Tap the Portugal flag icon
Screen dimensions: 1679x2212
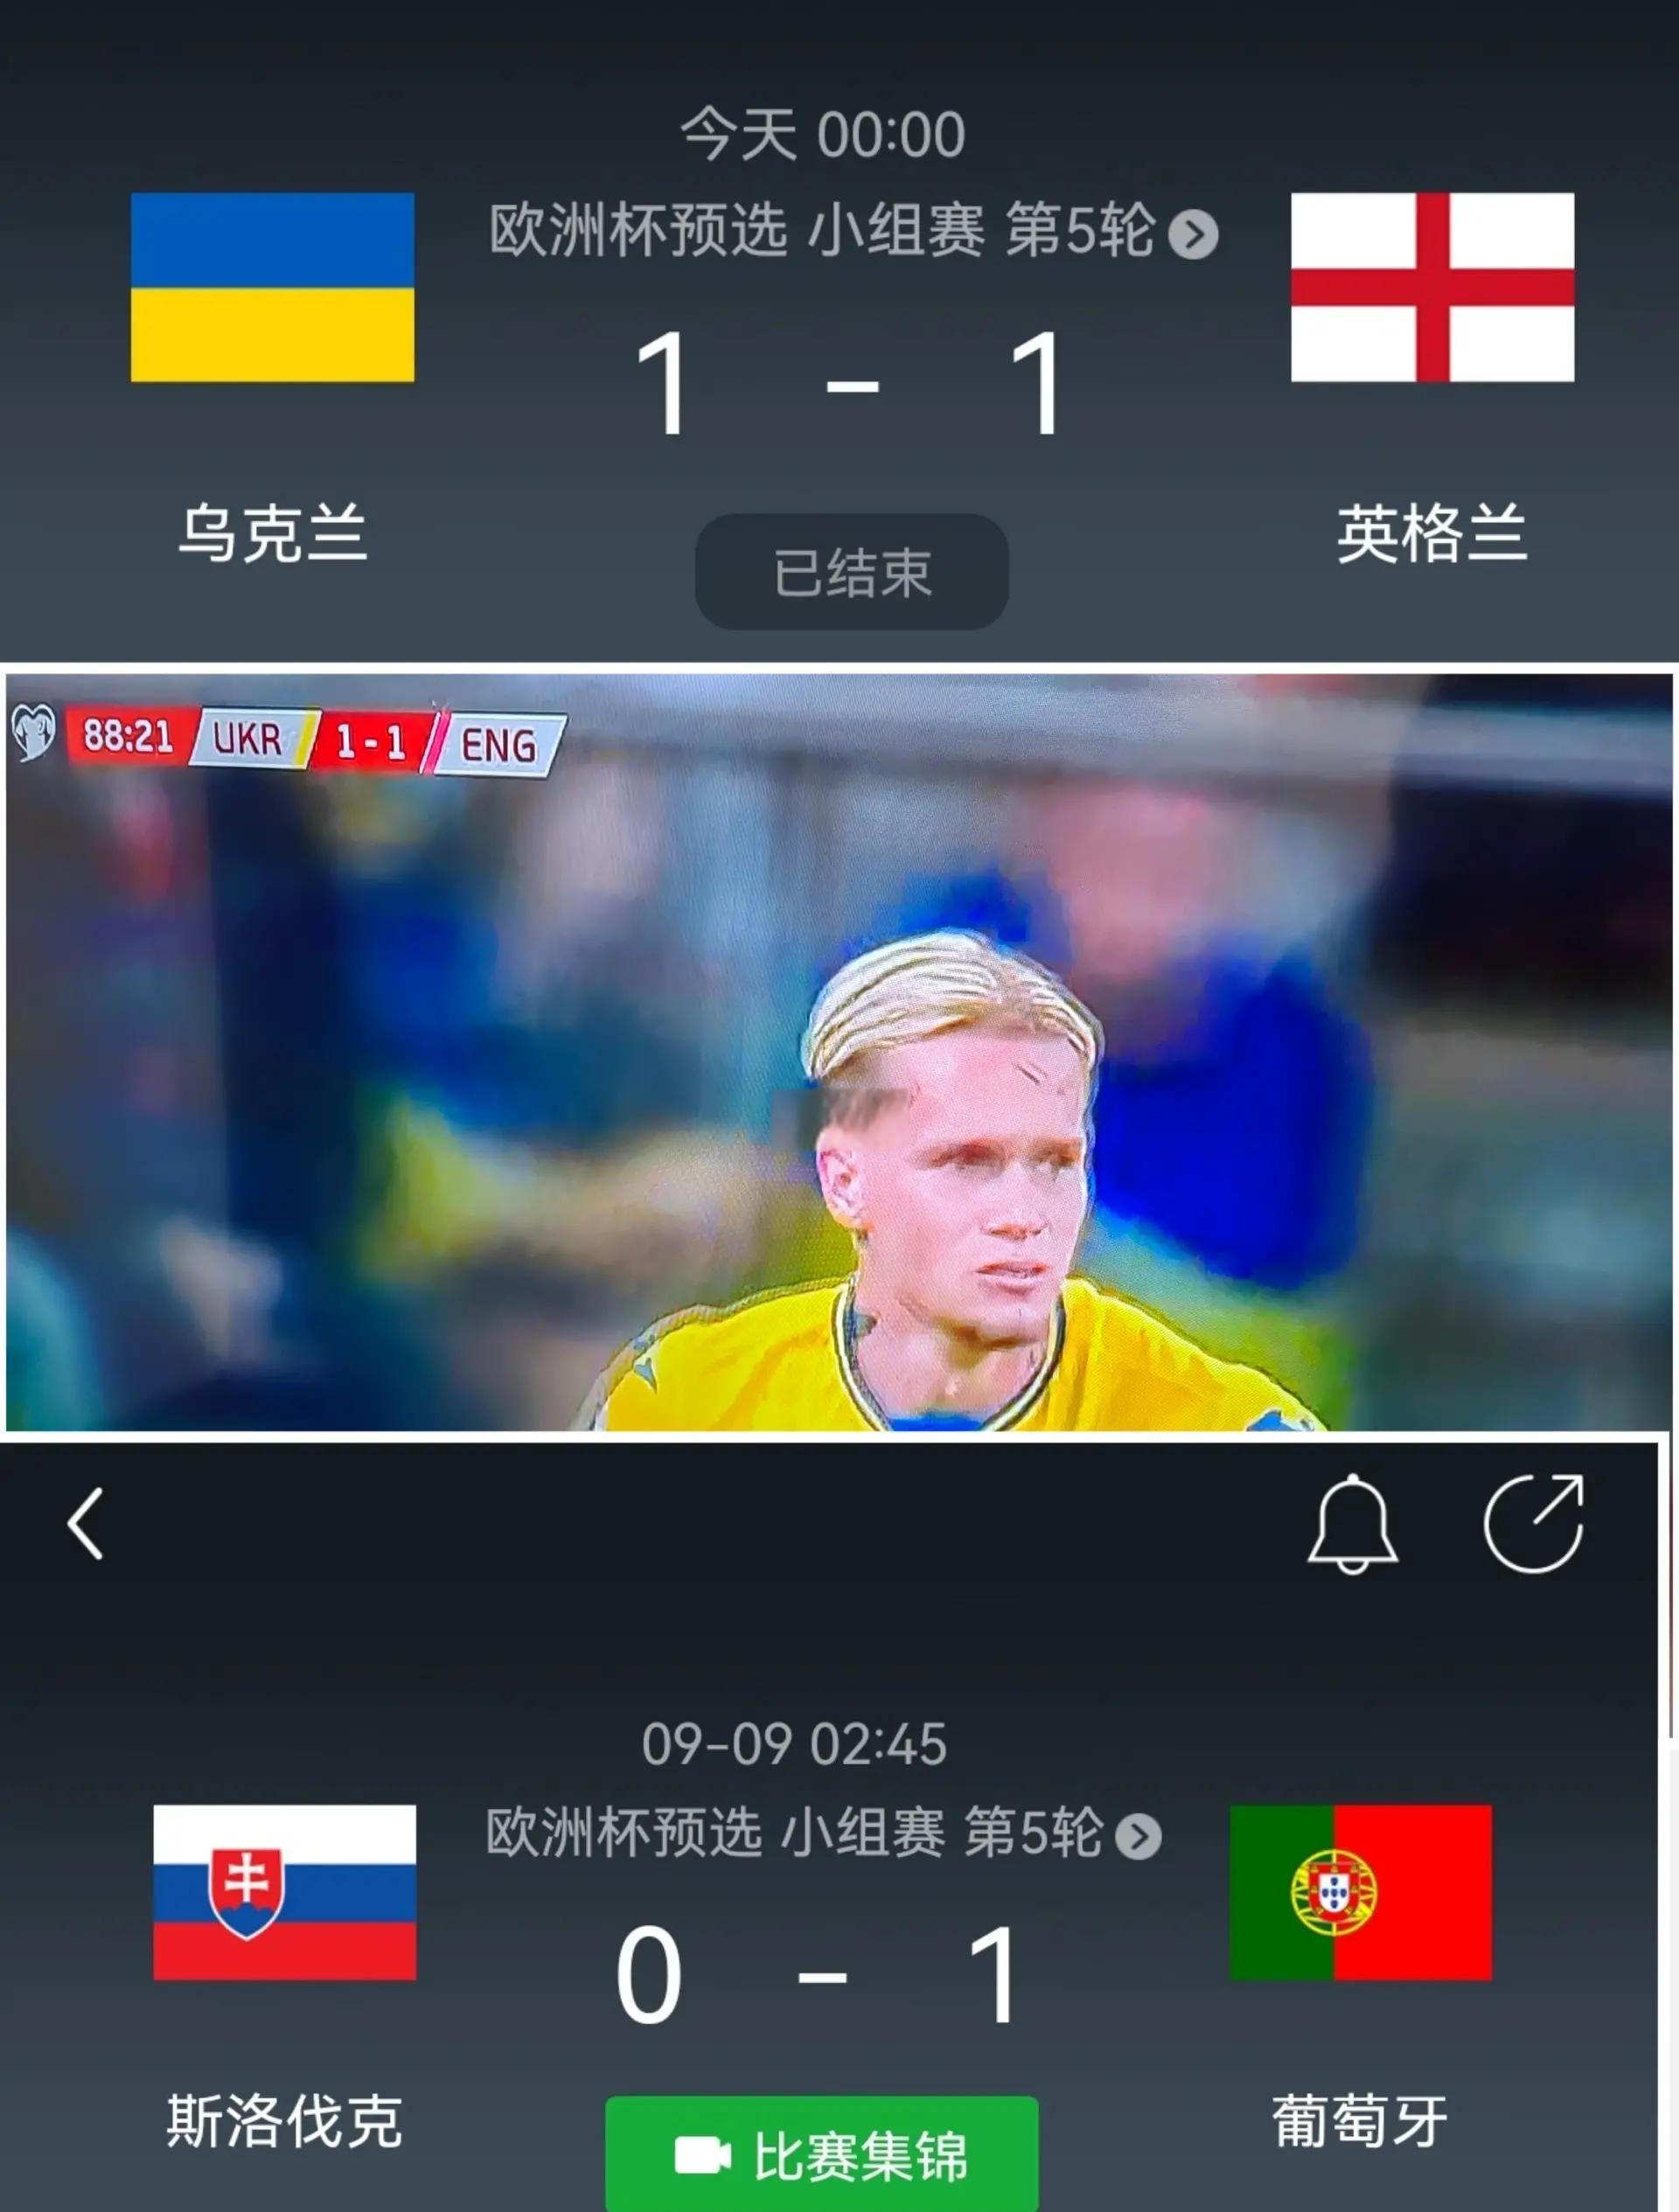(x=1360, y=1892)
